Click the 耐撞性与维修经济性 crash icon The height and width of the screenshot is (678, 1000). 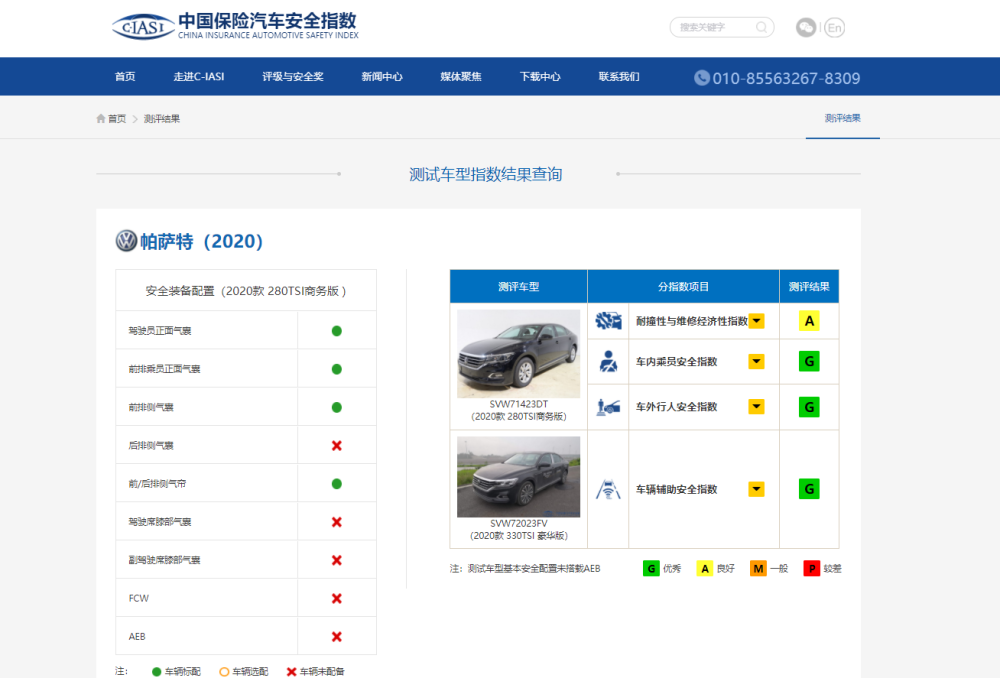click(608, 321)
